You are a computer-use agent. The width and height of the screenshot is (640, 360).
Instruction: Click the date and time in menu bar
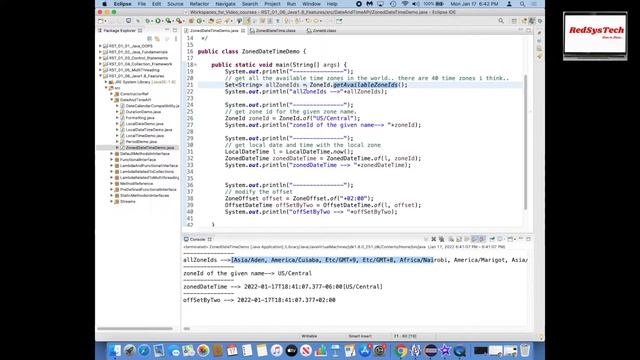pos(474,4)
